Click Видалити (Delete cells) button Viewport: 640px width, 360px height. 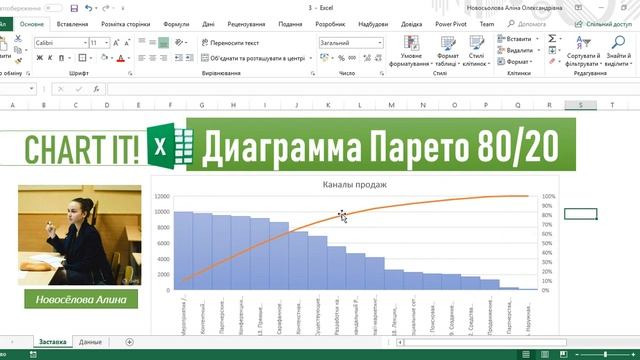click(x=516, y=50)
